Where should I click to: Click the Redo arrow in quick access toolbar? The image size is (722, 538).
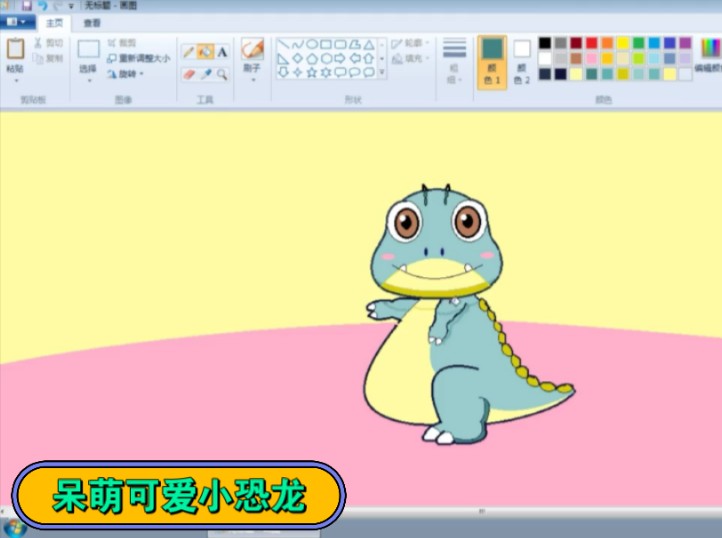pyautogui.click(x=57, y=6)
